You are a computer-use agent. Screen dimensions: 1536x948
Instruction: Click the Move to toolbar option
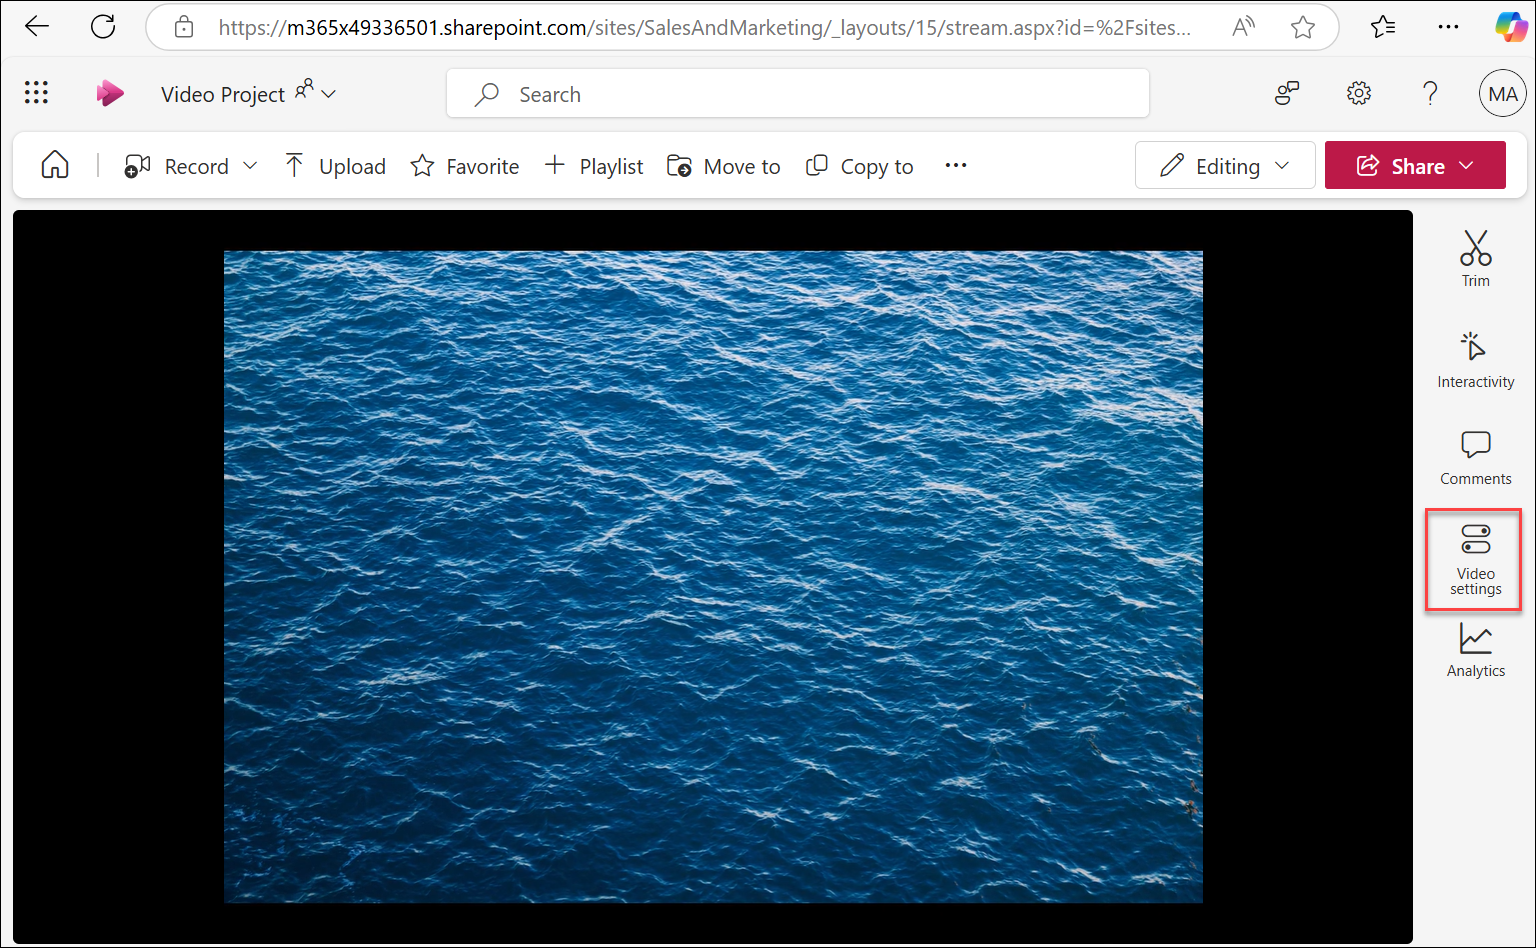pos(723,165)
